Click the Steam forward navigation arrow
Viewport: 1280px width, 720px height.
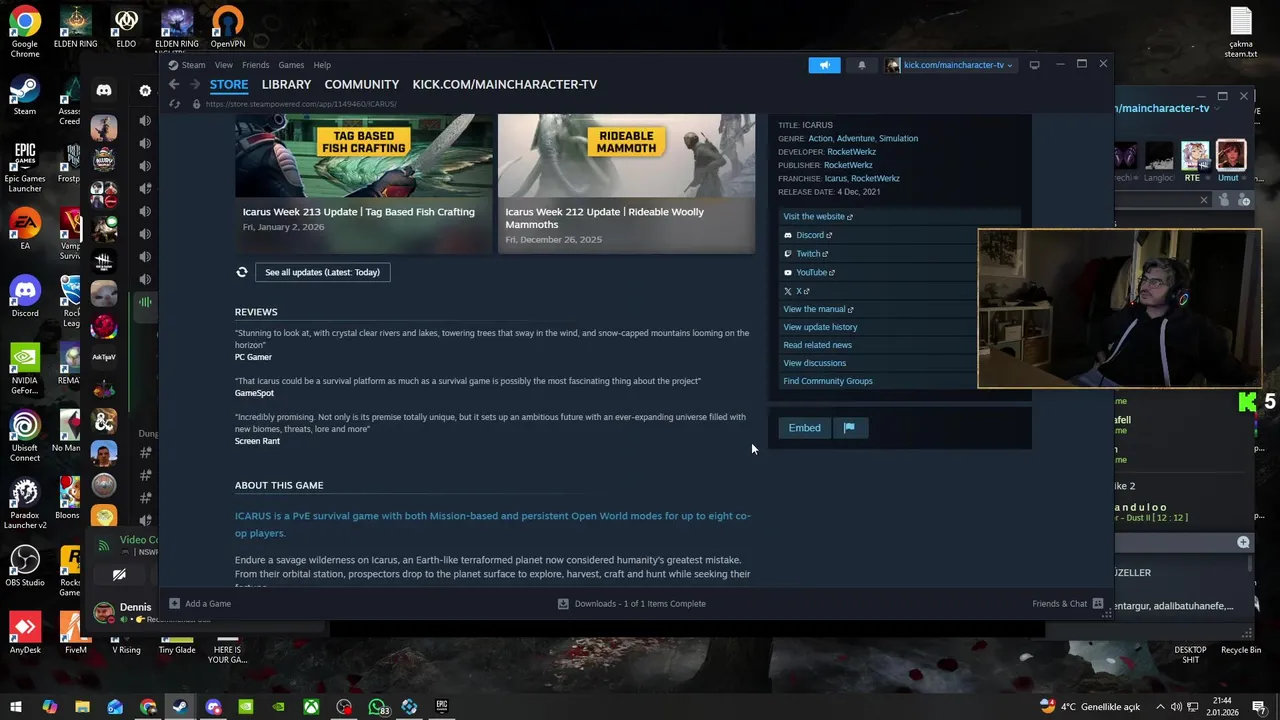click(194, 84)
